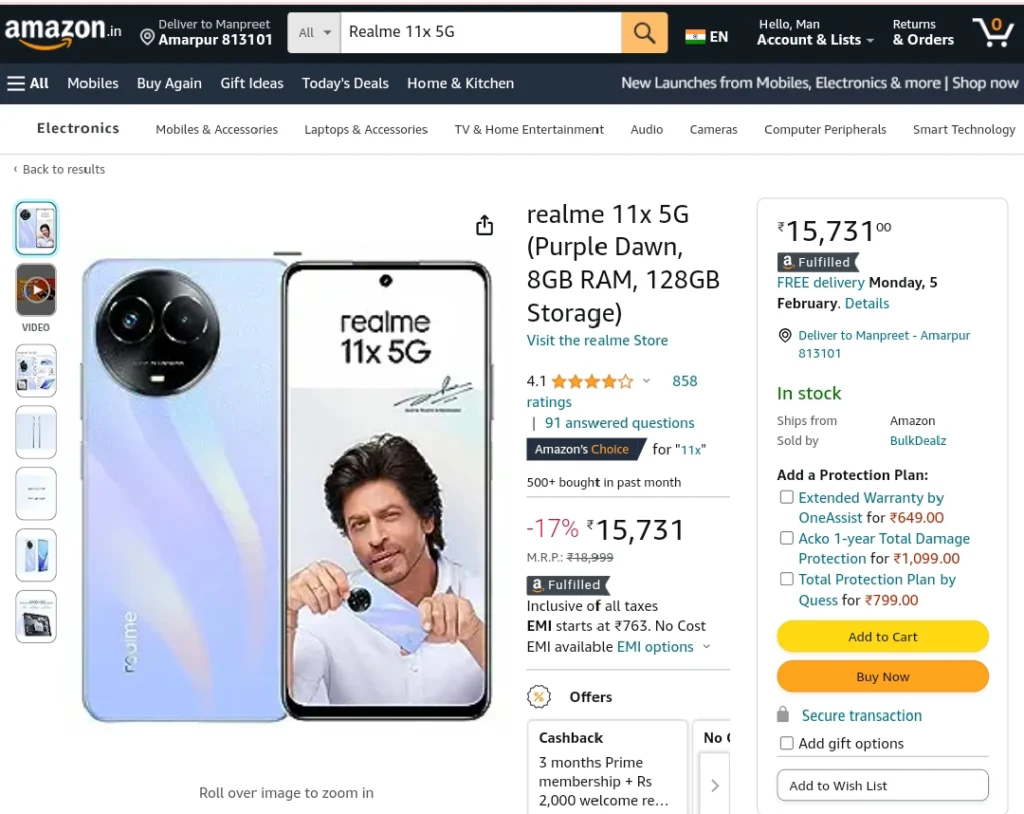Click into the search input field

pyautogui.click(x=481, y=32)
